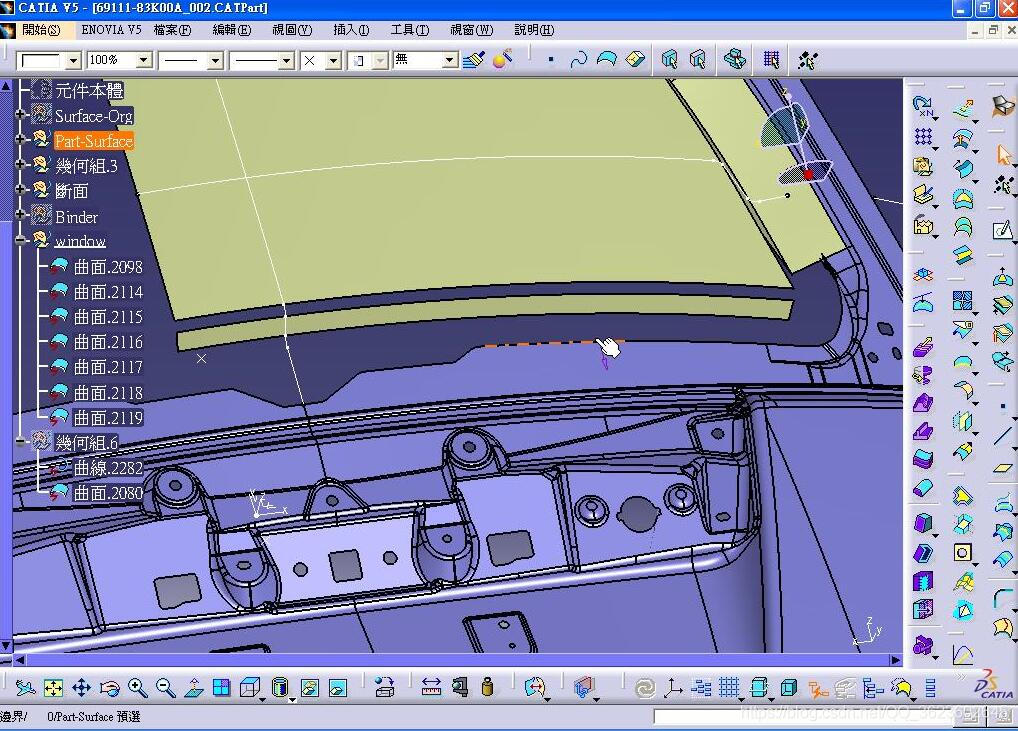Open the 開始(S) menu

[x=40, y=30]
